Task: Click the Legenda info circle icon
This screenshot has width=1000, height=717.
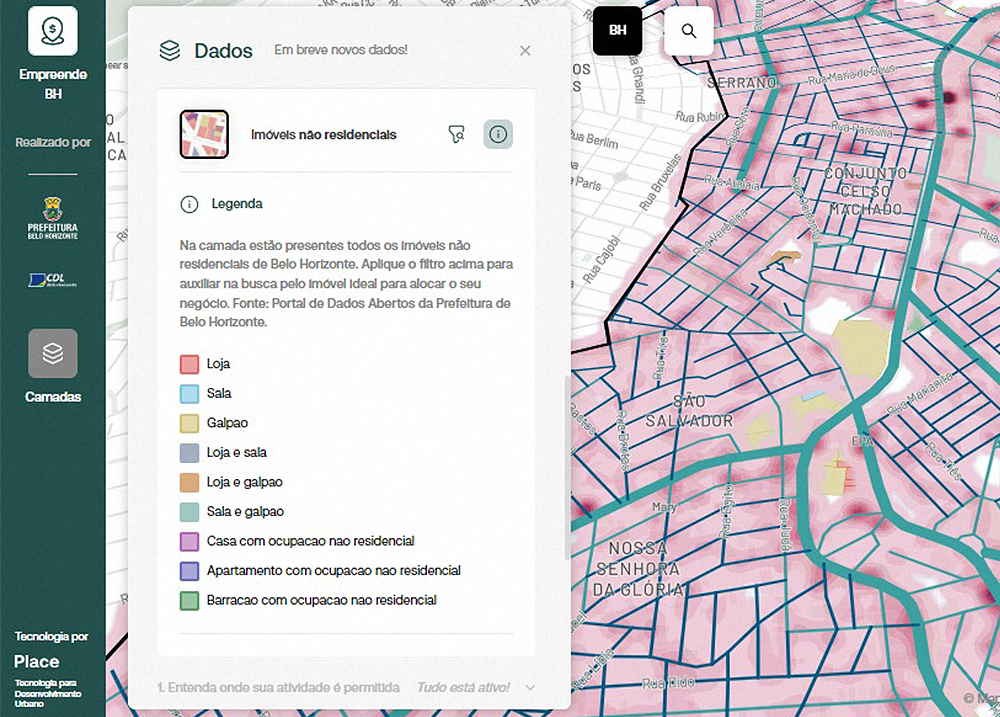Action: click(188, 204)
